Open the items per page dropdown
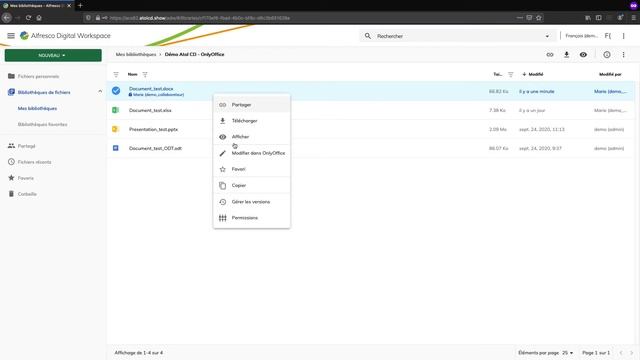 [x=568, y=353]
